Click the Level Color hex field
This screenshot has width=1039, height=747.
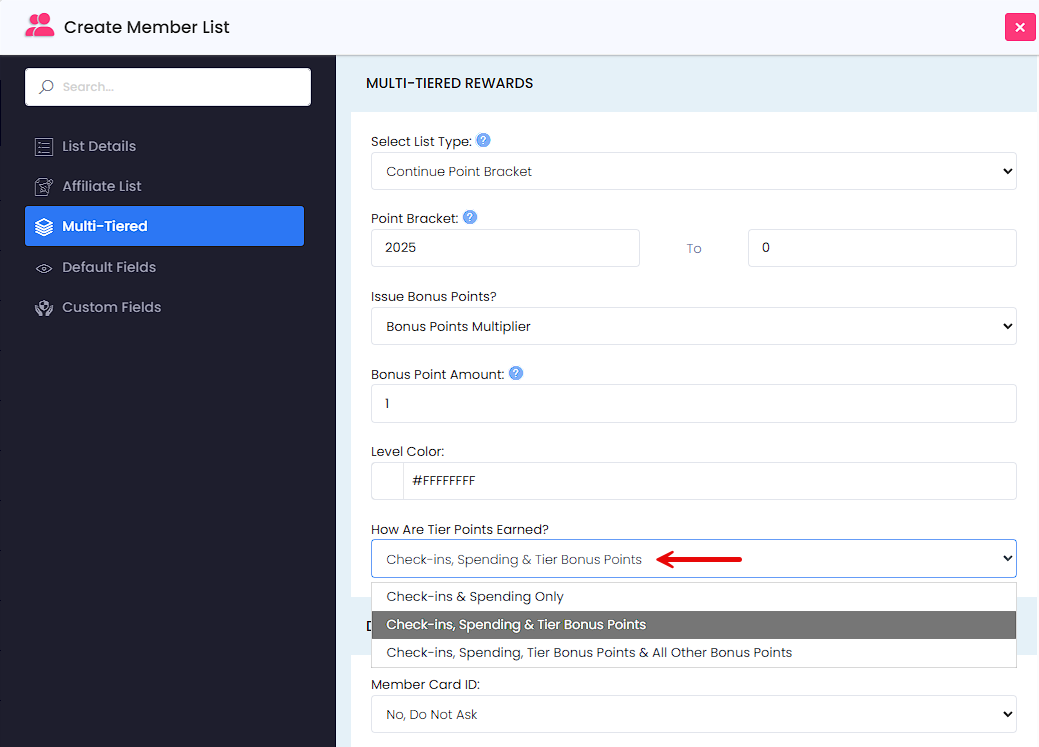[x=709, y=481]
